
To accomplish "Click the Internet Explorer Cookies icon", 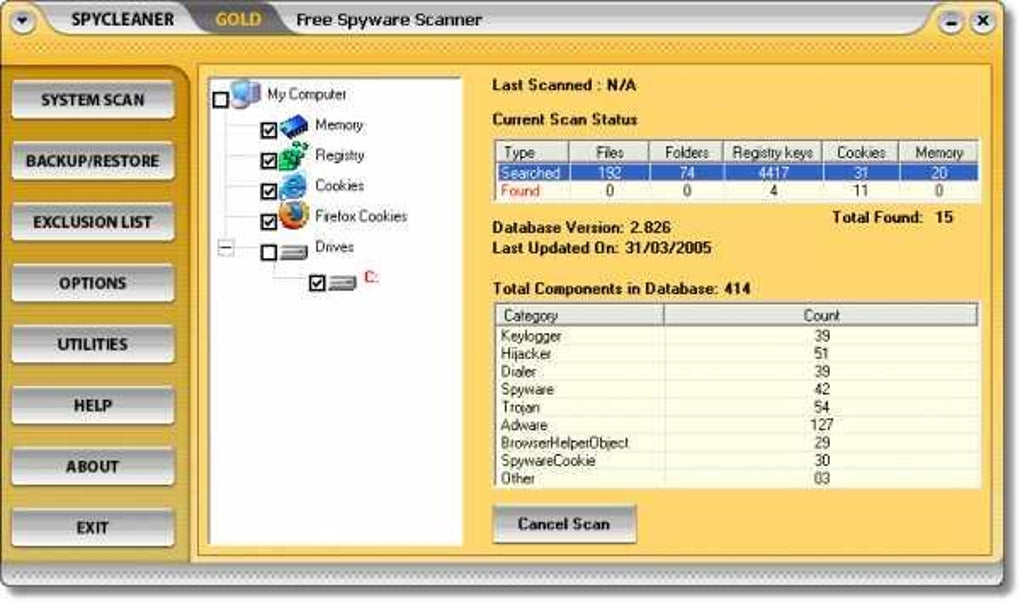I will (x=294, y=187).
